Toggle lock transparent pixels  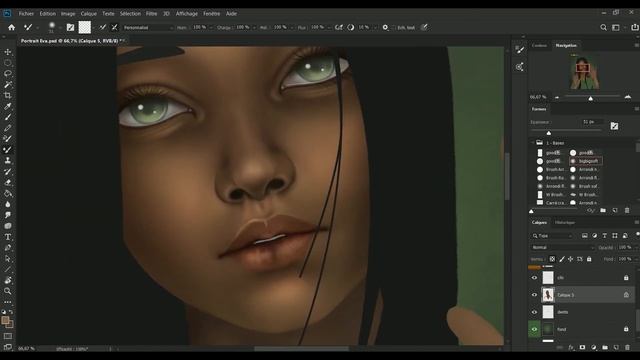[x=552, y=259]
